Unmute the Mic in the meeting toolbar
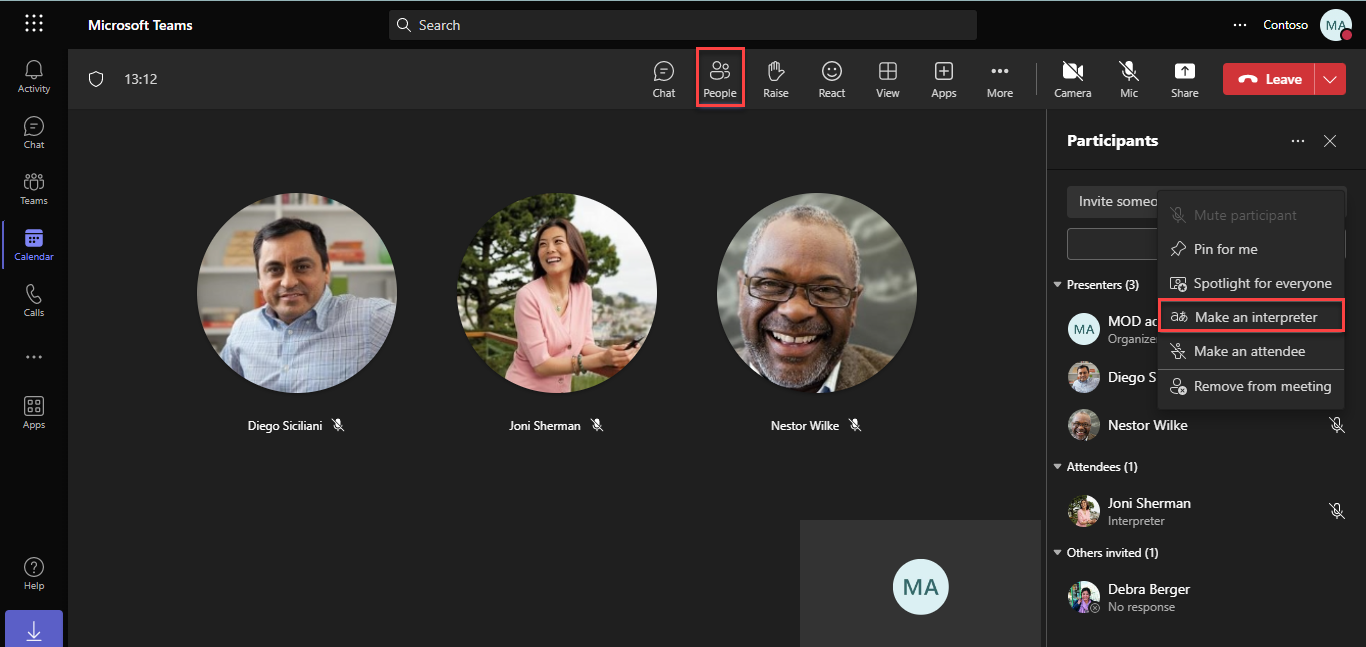The height and width of the screenshot is (647, 1366). [x=1129, y=78]
